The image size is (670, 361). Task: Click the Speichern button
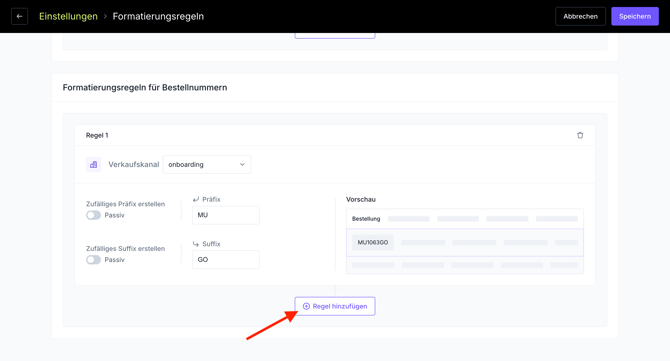(x=635, y=16)
